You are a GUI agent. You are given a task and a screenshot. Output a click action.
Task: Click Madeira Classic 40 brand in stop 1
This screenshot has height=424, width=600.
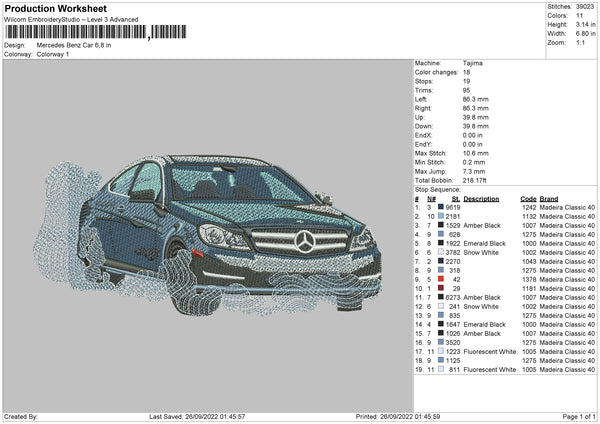point(567,207)
